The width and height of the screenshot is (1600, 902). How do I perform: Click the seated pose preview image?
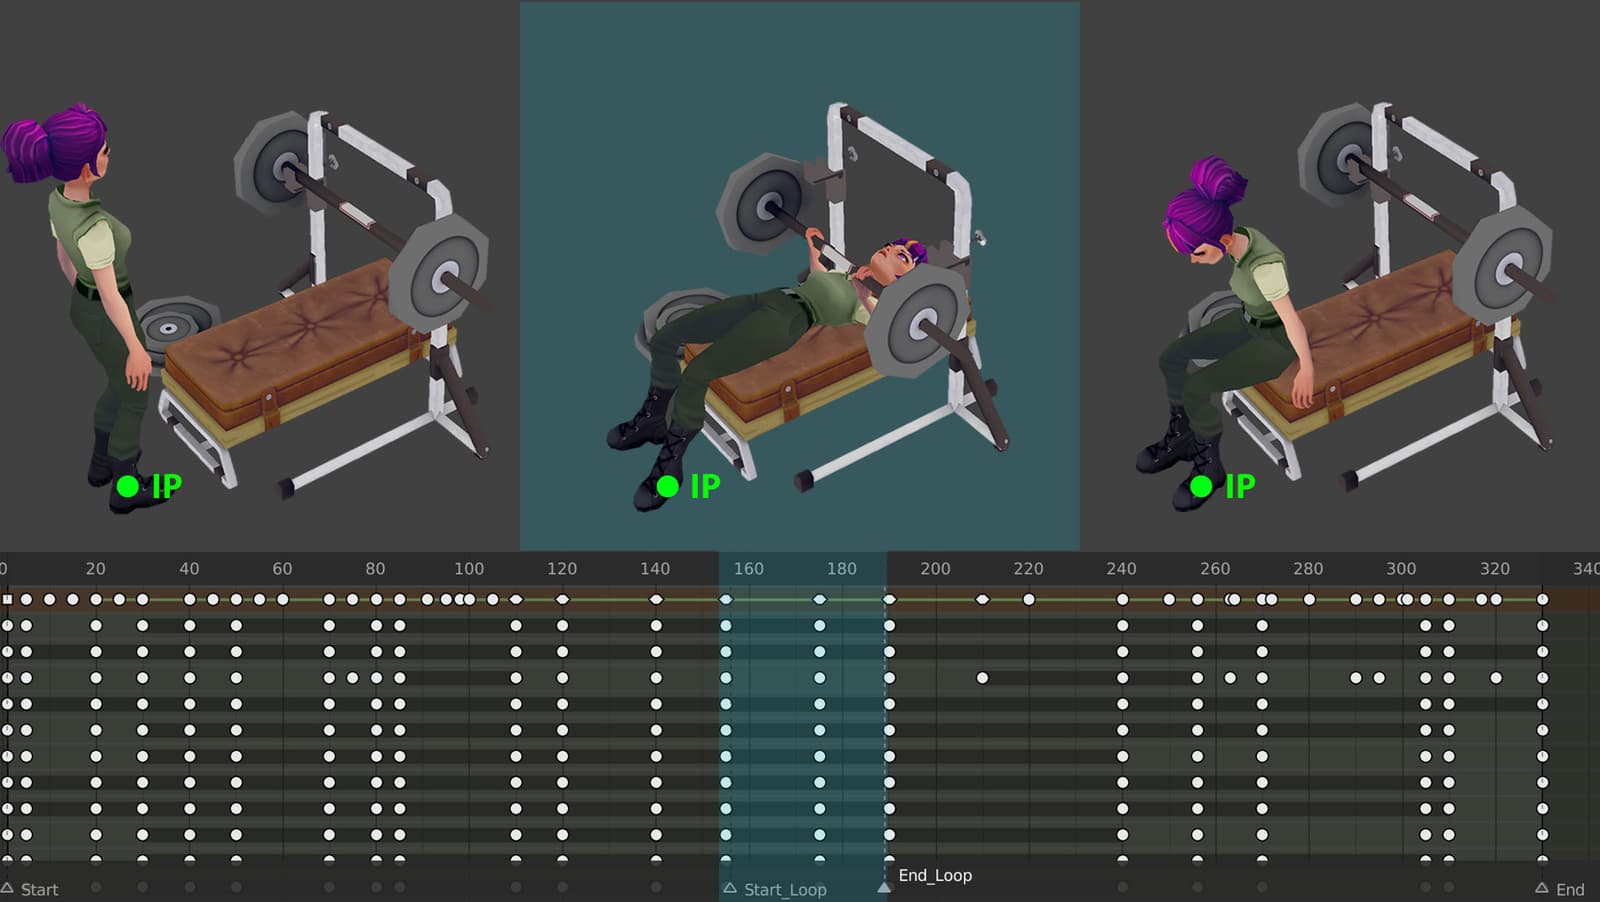click(1340, 275)
